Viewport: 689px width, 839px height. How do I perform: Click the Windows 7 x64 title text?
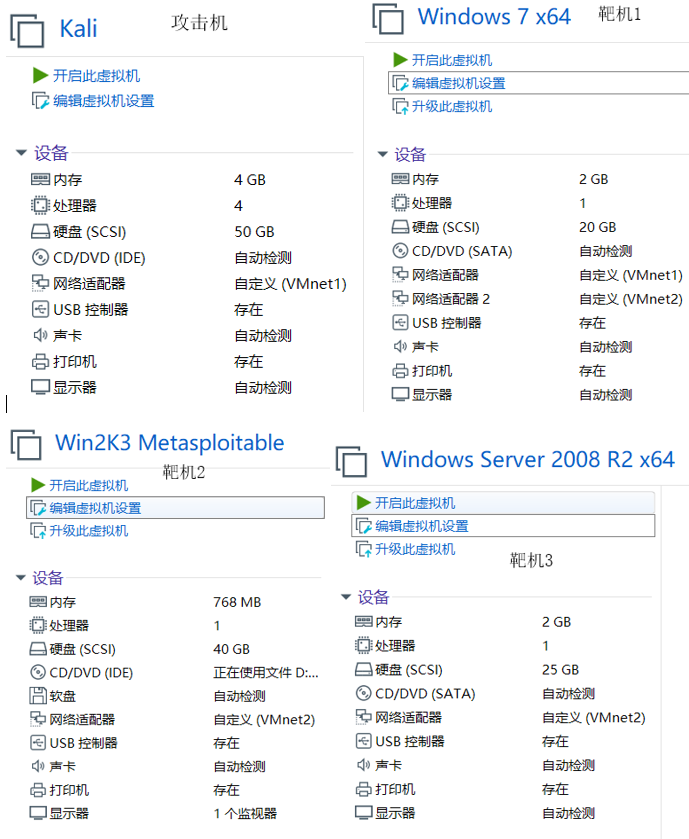click(x=494, y=17)
